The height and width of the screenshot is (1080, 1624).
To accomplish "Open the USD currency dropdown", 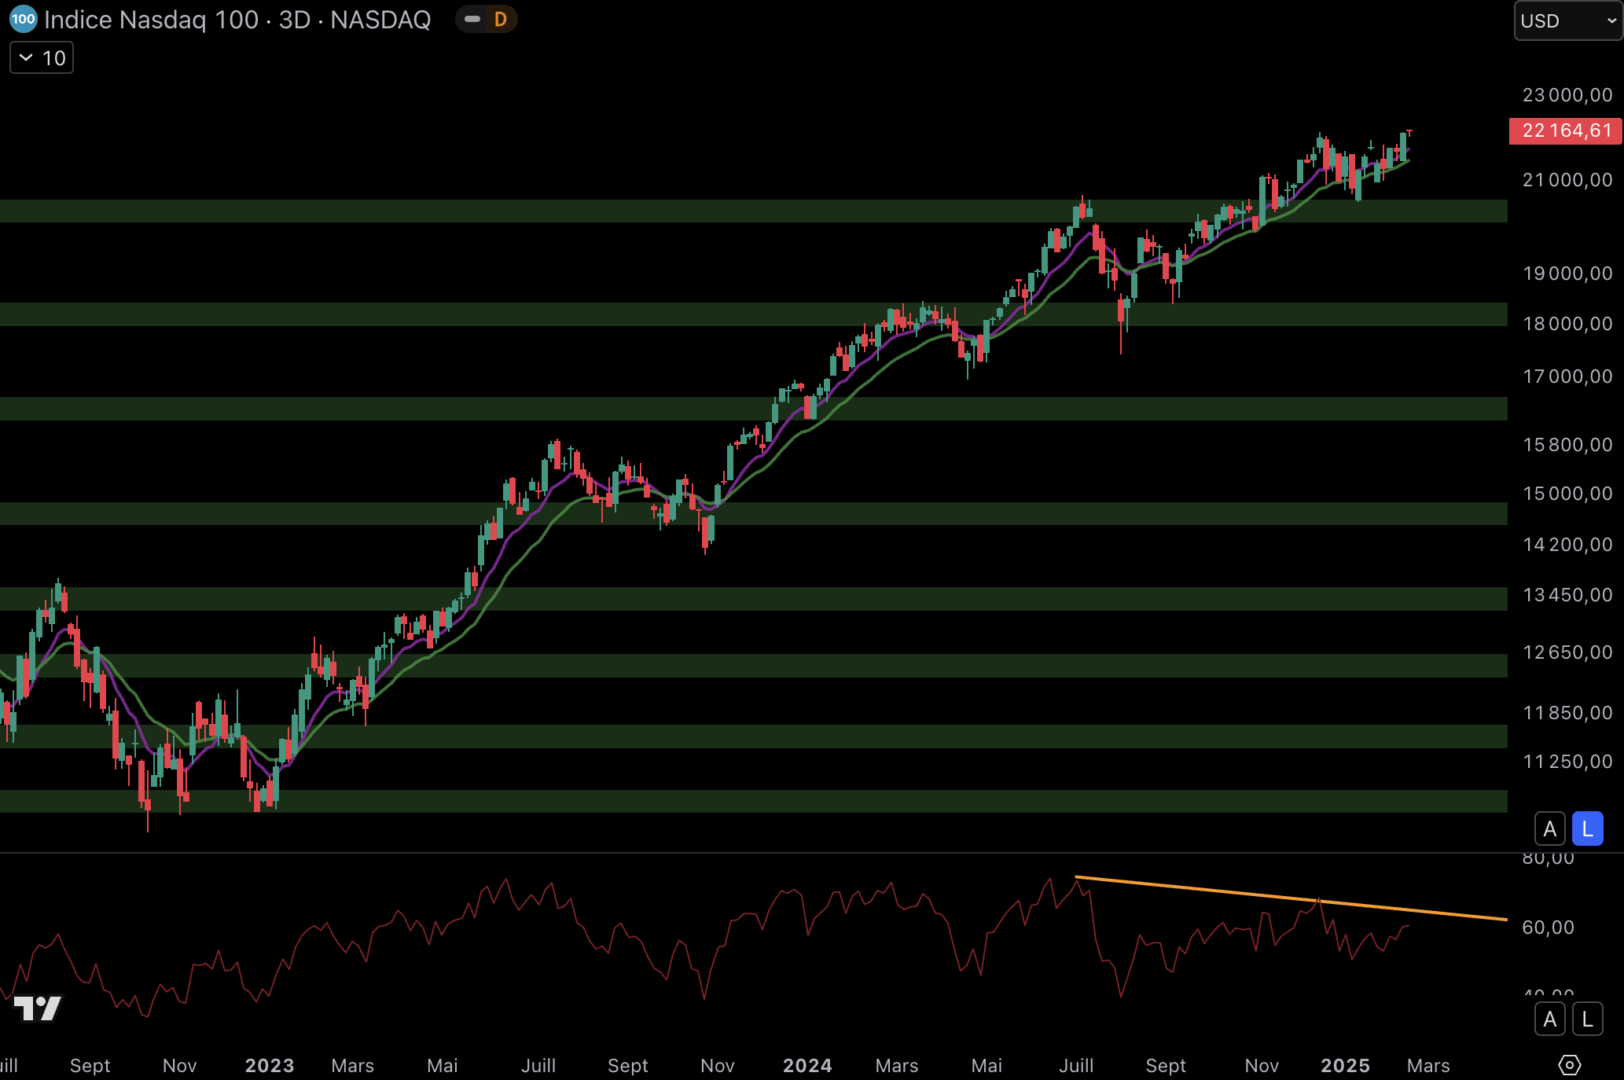I will tap(1568, 21).
